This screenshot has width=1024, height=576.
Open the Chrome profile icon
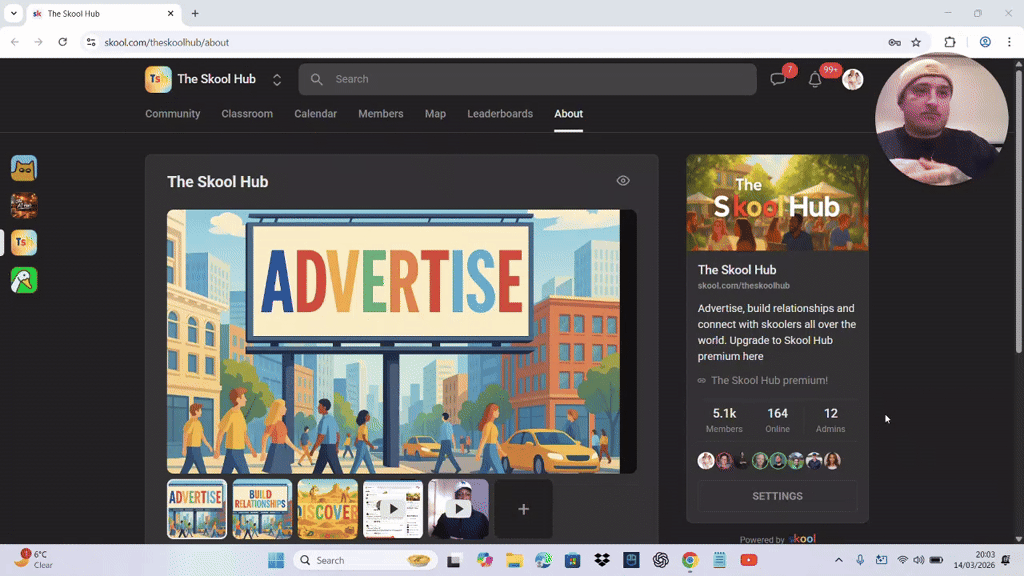[985, 42]
